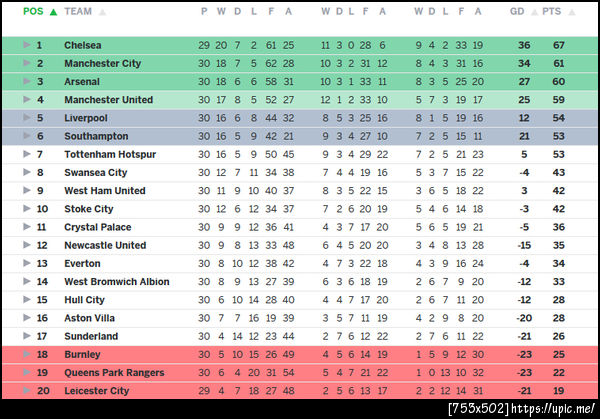
Task: Expand the Chelsea row details
Action: (x=26, y=45)
